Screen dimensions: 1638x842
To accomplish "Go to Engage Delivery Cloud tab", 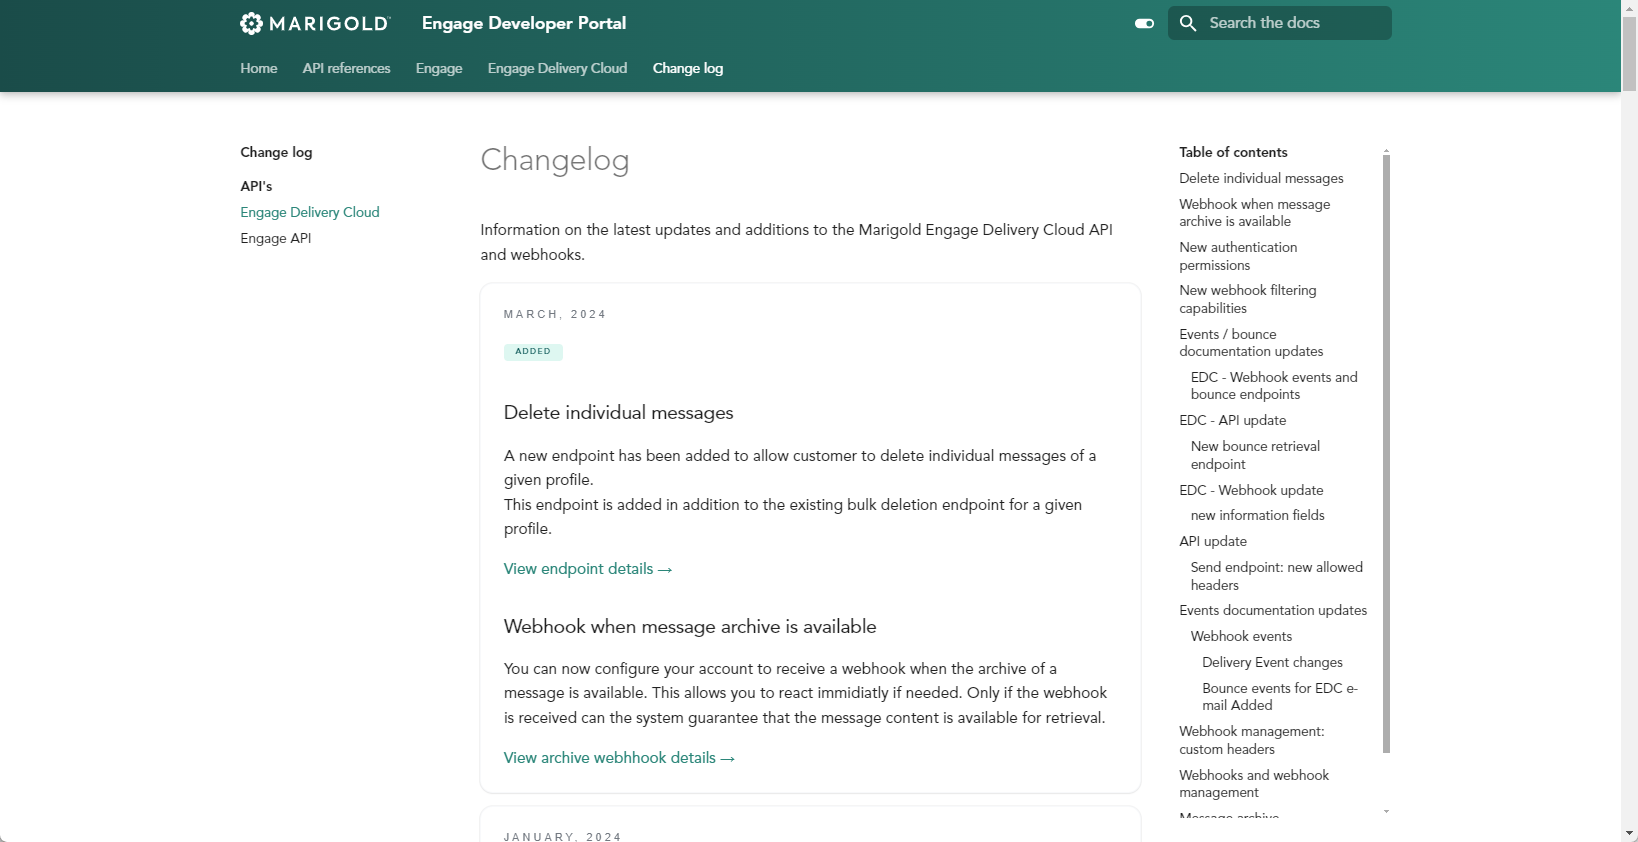I will (557, 68).
